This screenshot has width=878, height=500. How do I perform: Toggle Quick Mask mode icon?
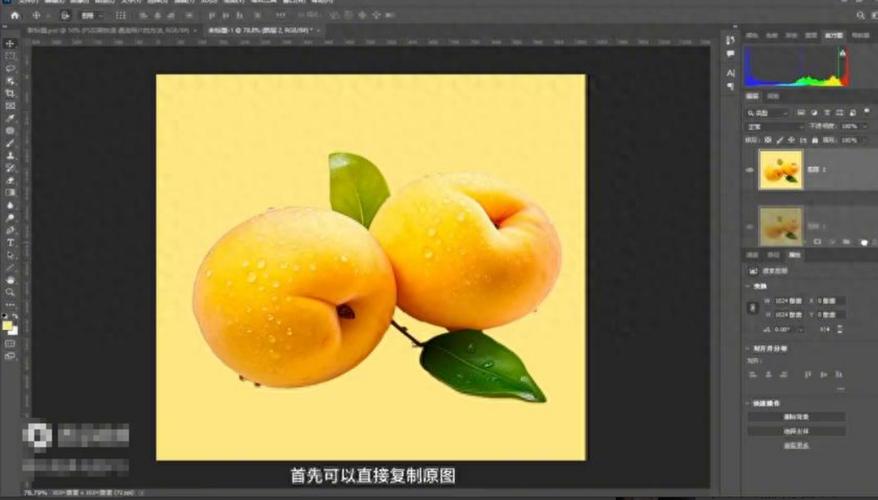(10, 344)
